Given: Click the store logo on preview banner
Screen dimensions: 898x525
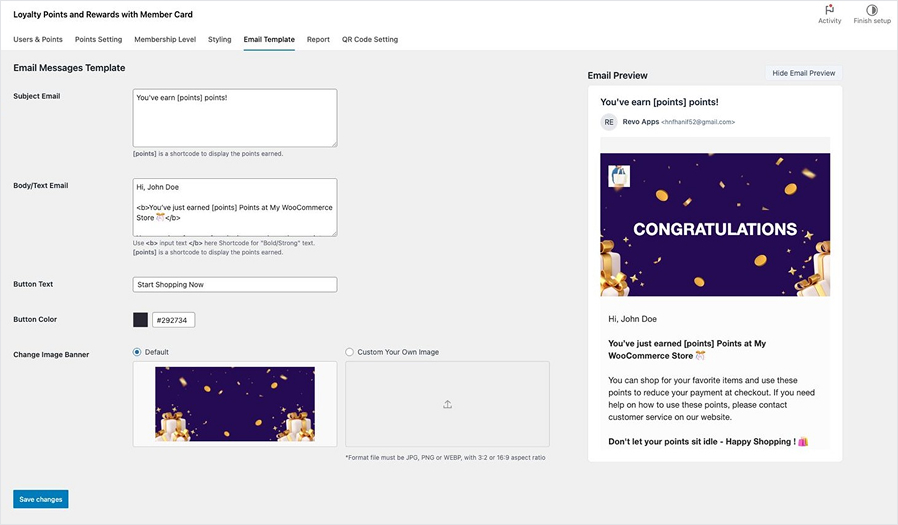Looking at the screenshot, I should [x=619, y=176].
